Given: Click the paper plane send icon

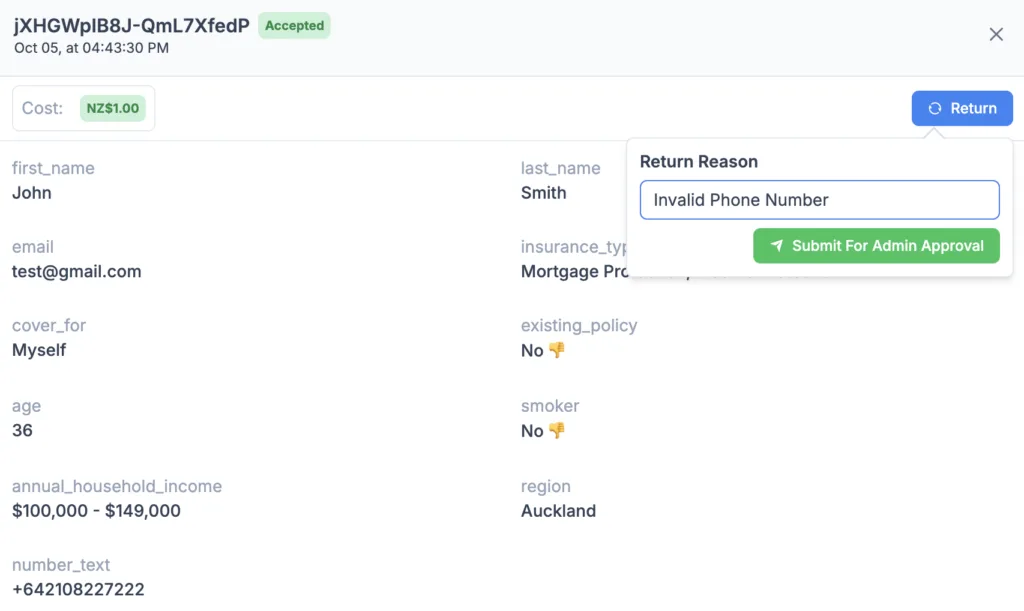Looking at the screenshot, I should pos(776,245).
